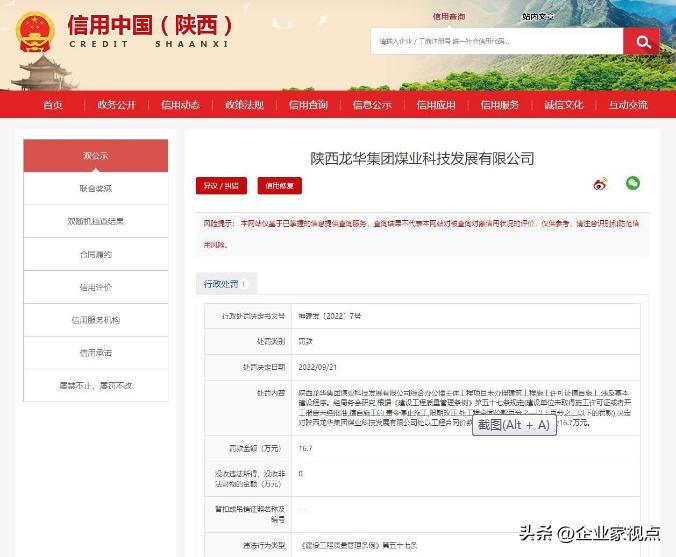Click the penalty content paragraph
676x557 pixels.
pos(465,408)
